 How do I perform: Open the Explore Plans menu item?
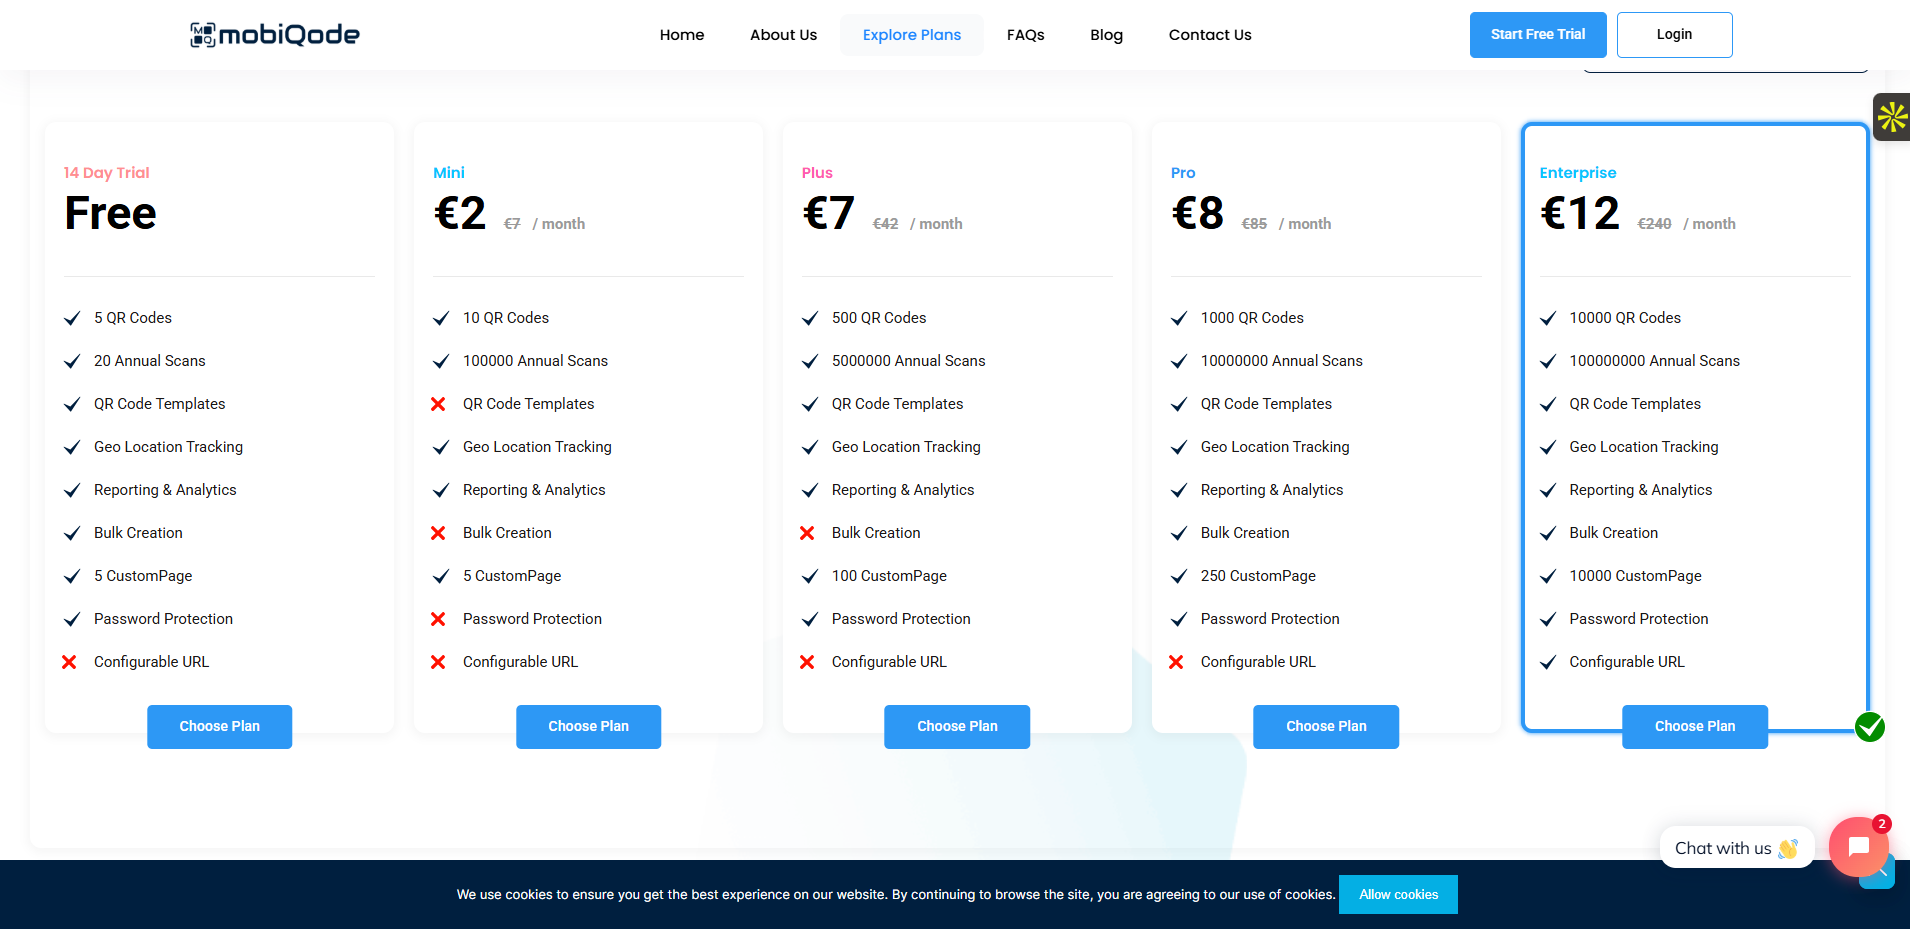(x=911, y=35)
